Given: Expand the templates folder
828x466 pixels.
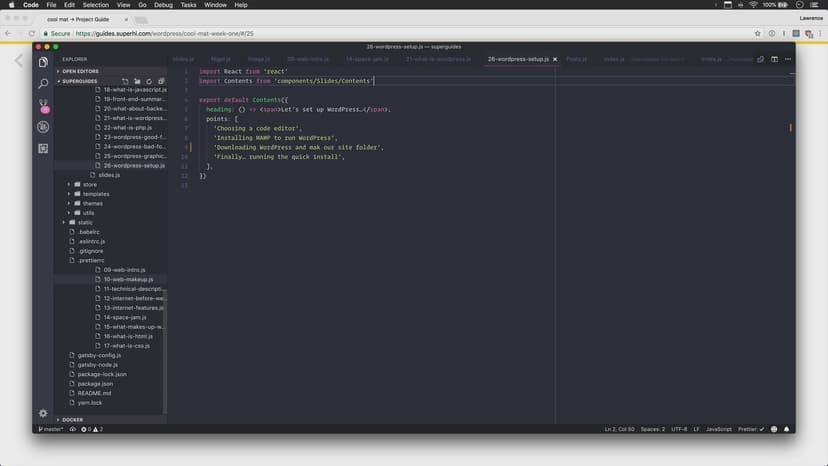Looking at the screenshot, I should click(x=95, y=194).
